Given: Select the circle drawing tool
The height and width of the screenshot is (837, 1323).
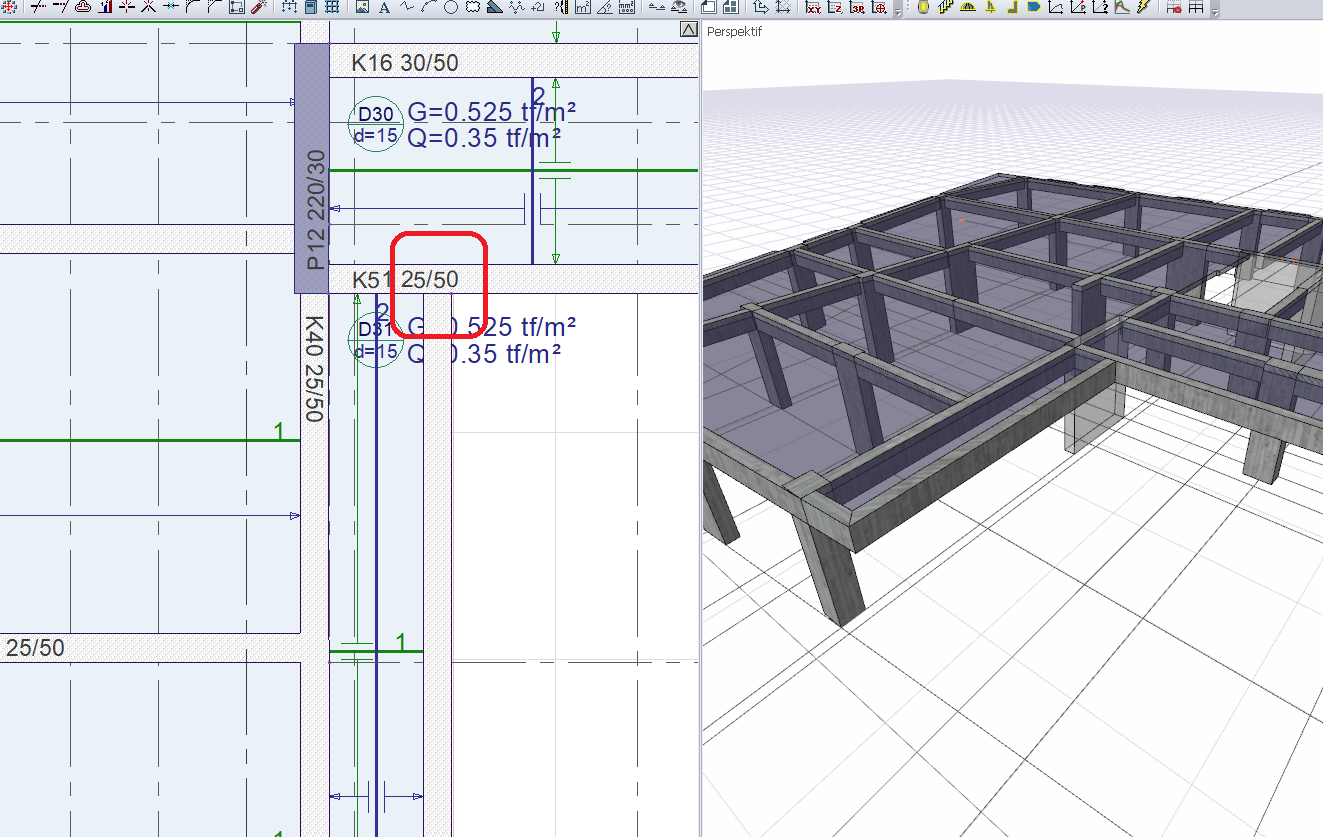Looking at the screenshot, I should coord(451,7).
